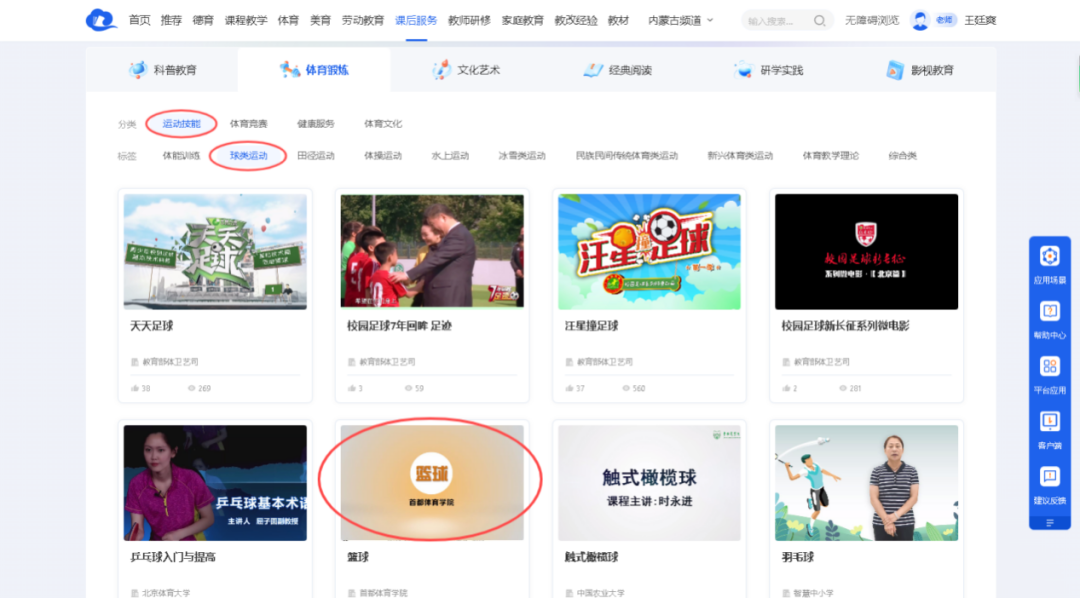Click the 天天足球 course title
The height and width of the screenshot is (598, 1080).
pyautogui.click(x=152, y=326)
